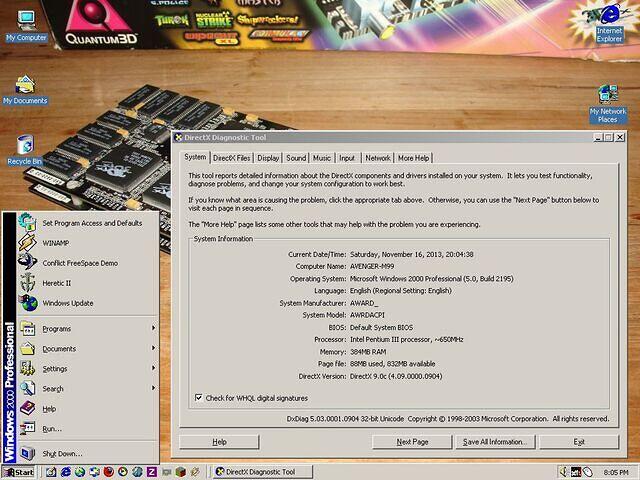
Task: Switch to the Display tab
Action: [268, 158]
